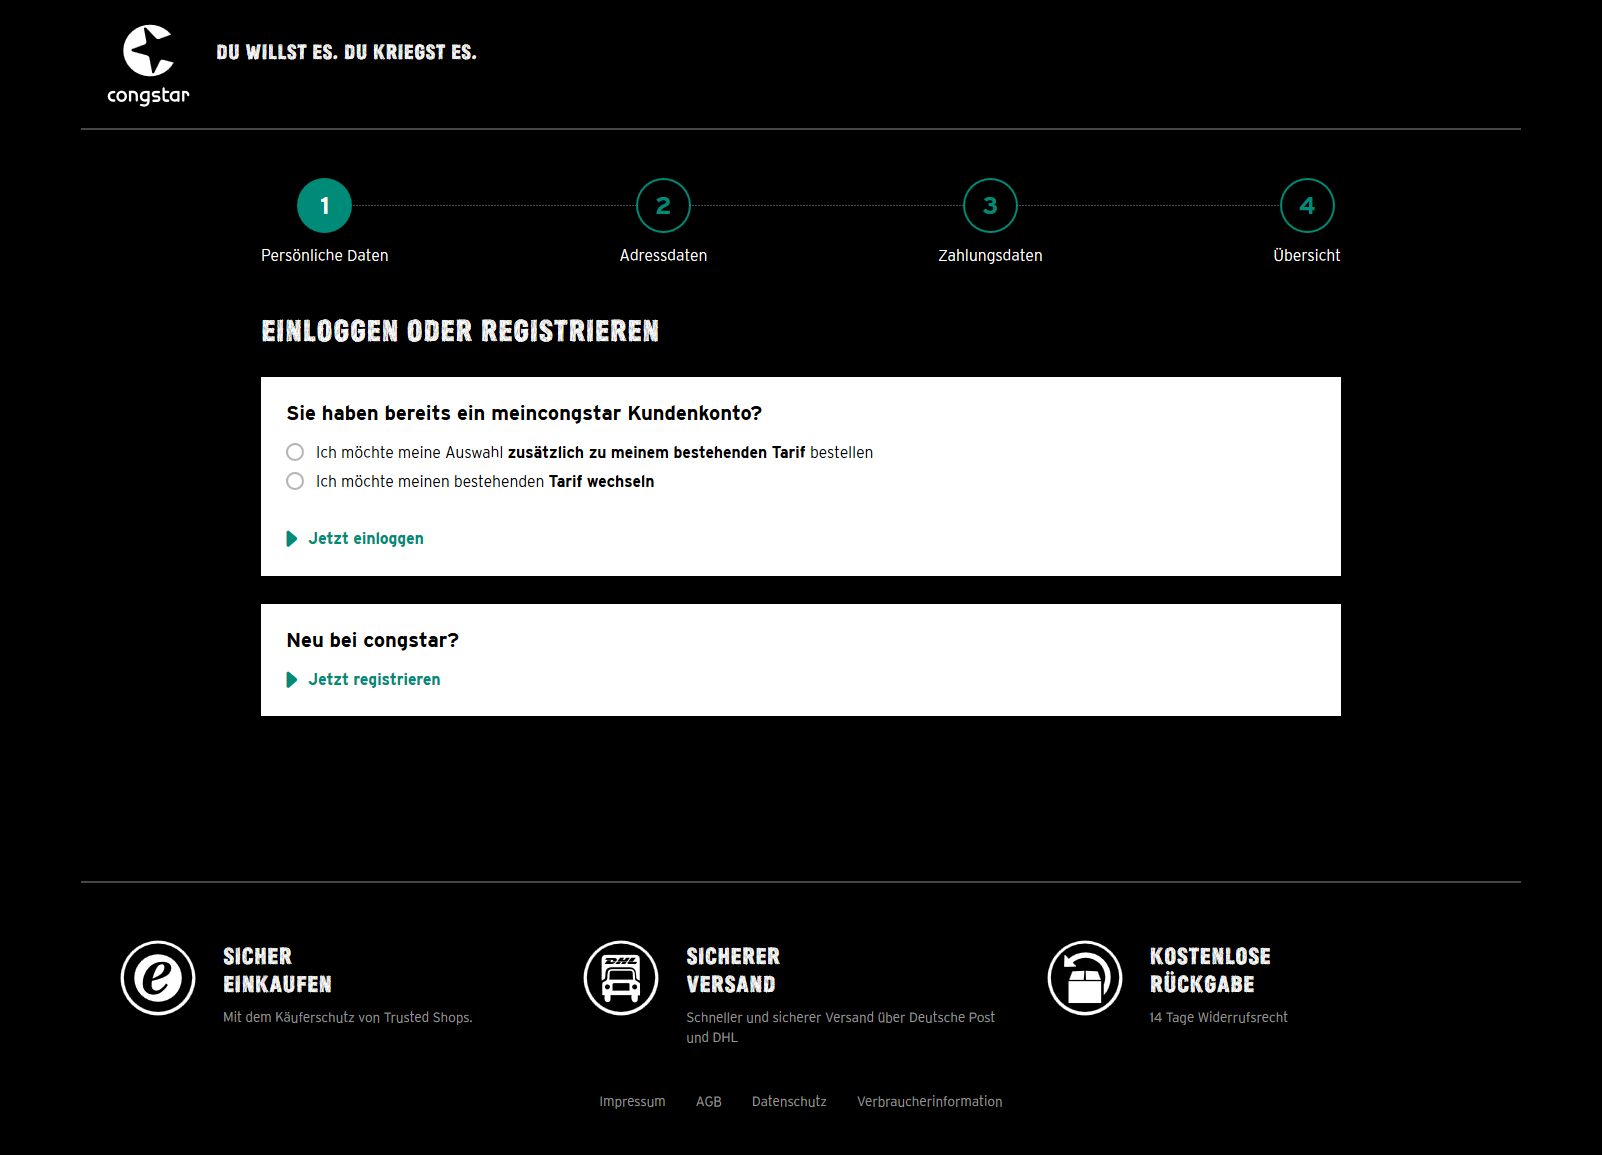Click the step 1 circle in progress bar

tap(324, 206)
